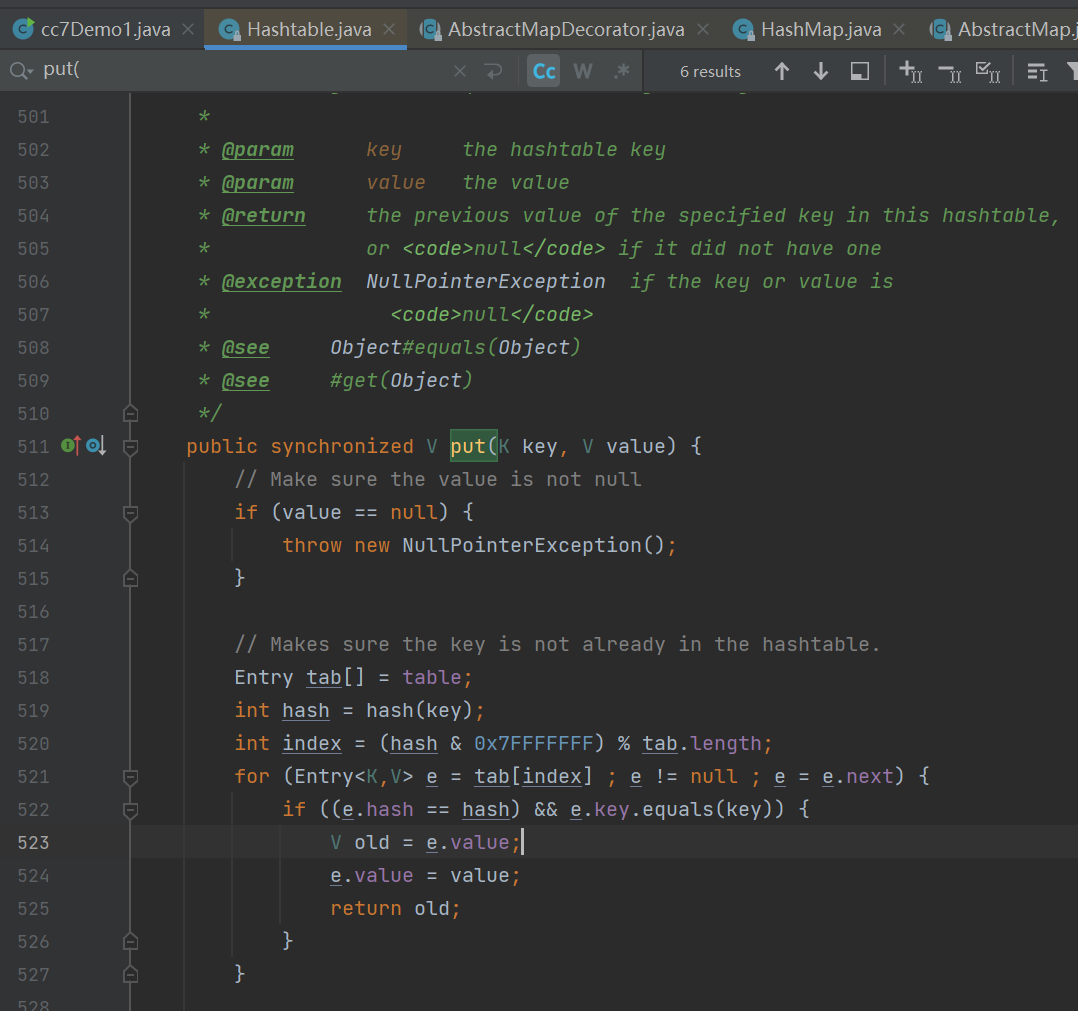Insert new line in search field
This screenshot has width=1078, height=1011.
[494, 71]
